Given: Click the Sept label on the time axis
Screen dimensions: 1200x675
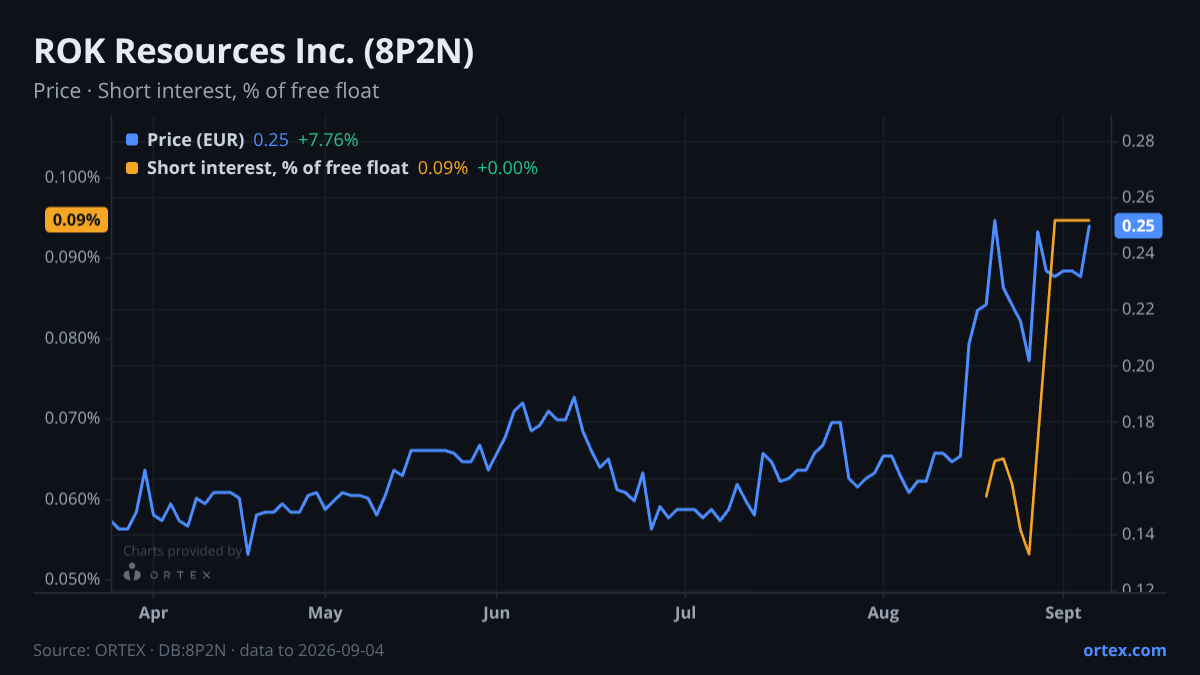Looking at the screenshot, I should tap(1063, 613).
